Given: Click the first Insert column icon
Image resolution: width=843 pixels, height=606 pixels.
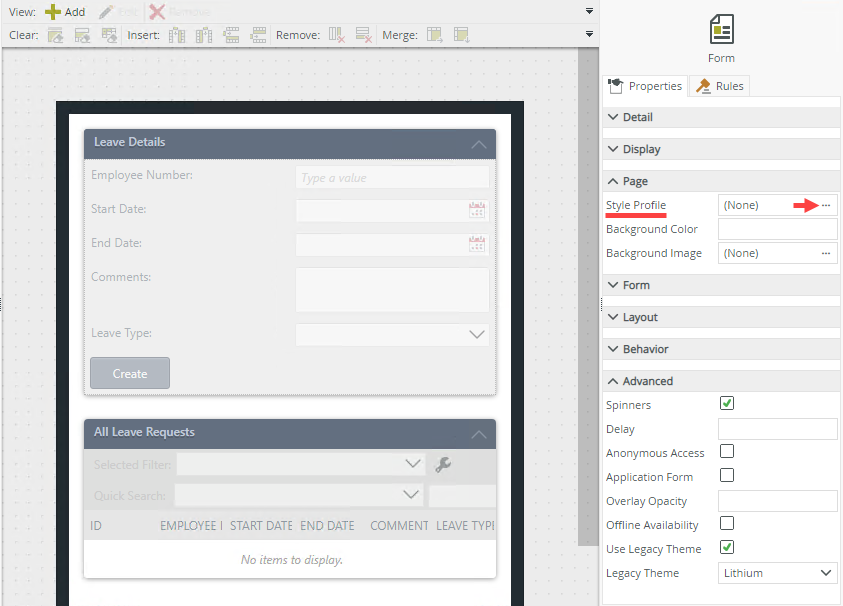Looking at the screenshot, I should pyautogui.click(x=177, y=35).
